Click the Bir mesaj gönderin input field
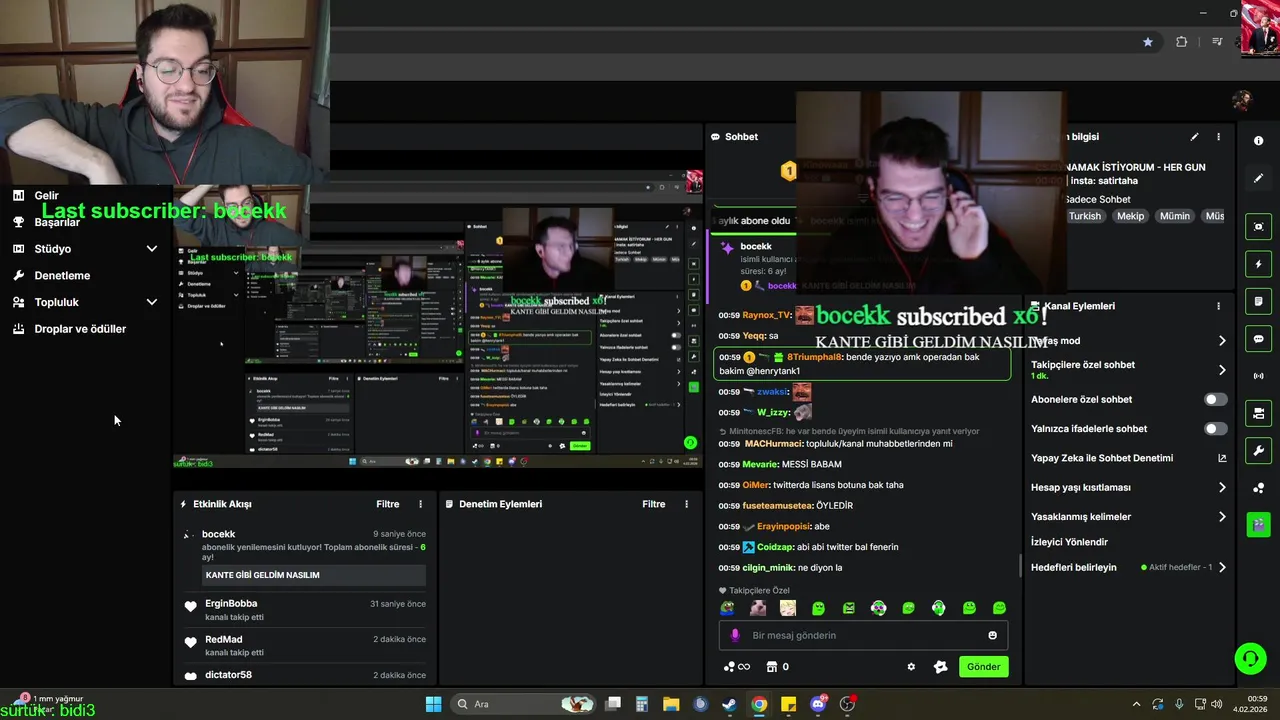Screen dimensions: 1280x720 pos(863,635)
